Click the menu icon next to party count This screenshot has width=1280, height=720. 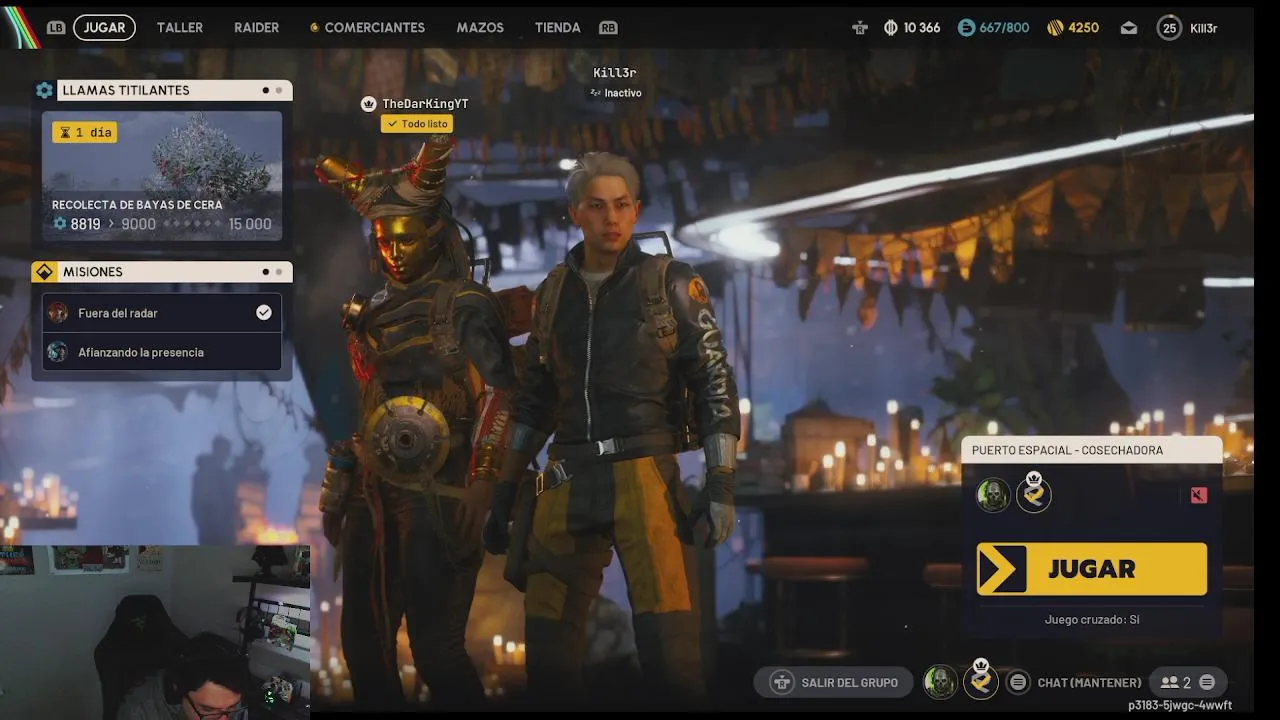coord(1207,682)
